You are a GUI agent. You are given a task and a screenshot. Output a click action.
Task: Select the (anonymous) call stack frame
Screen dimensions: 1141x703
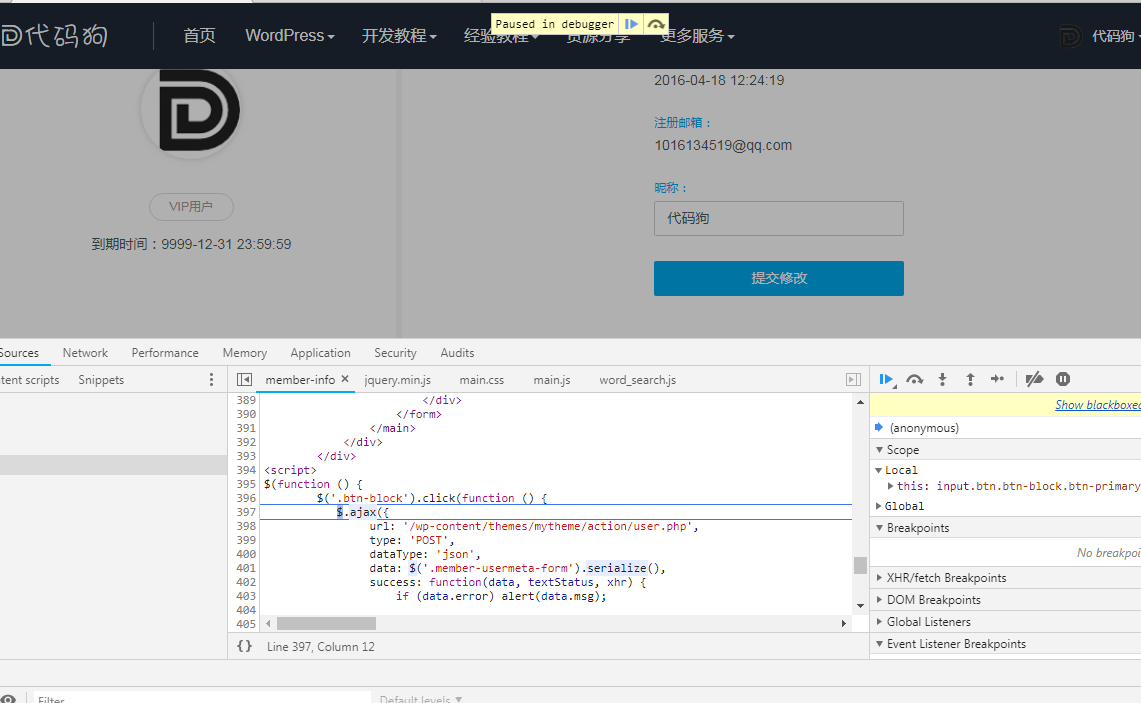point(924,428)
